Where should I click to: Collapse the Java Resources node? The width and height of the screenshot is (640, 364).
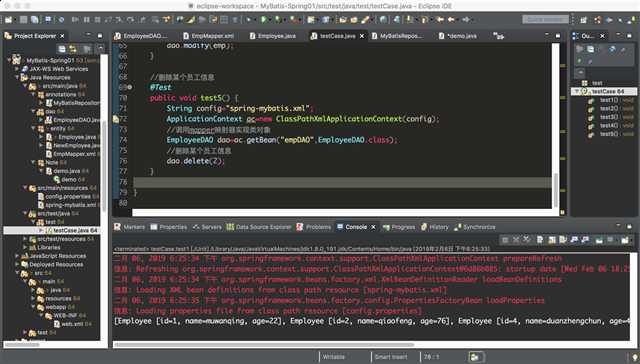click(17, 78)
